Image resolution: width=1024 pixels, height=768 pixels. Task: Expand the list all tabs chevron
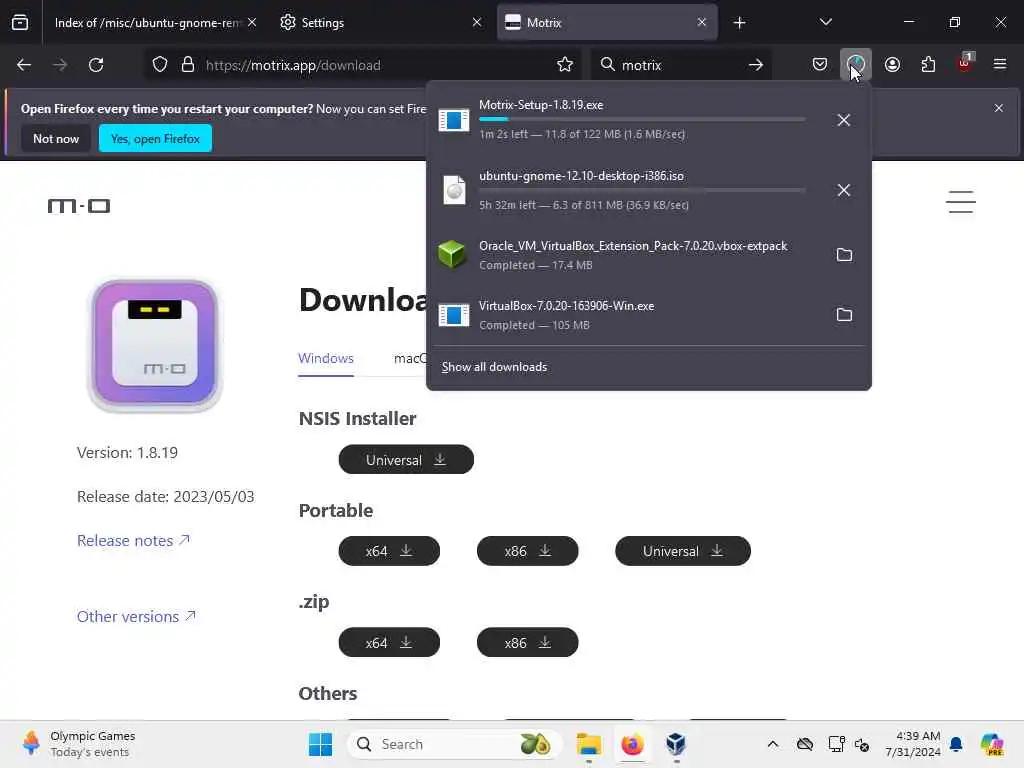[x=825, y=22]
